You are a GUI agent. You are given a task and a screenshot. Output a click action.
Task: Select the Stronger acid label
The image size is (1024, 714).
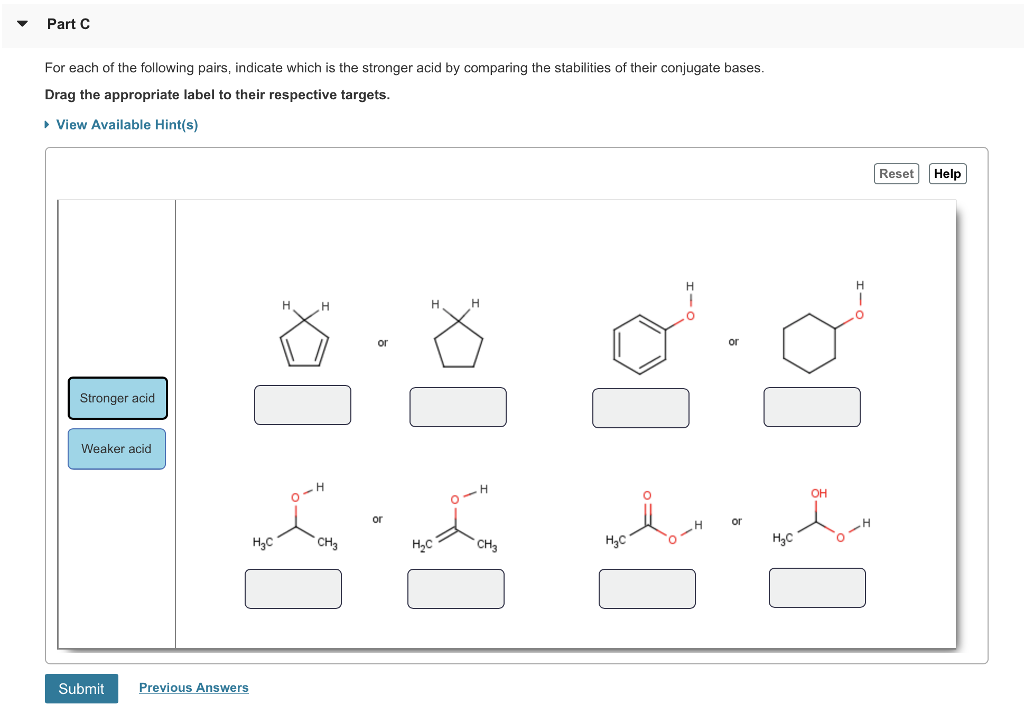117,398
